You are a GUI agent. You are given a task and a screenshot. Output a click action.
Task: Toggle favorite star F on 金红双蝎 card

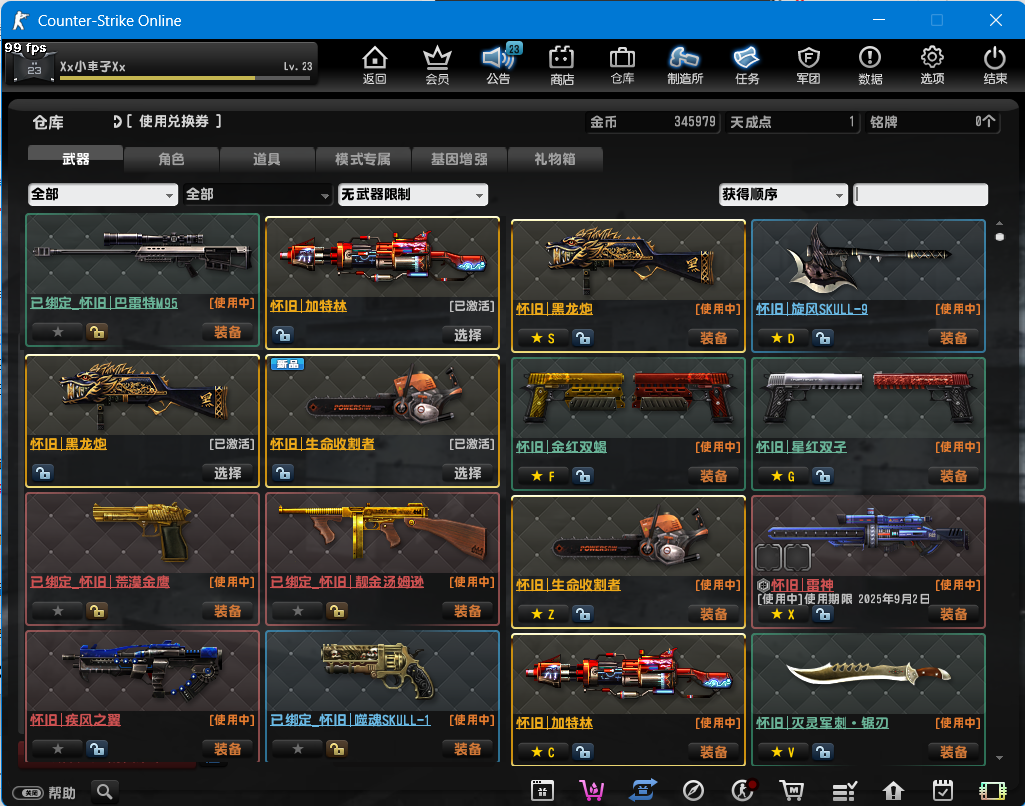point(543,476)
